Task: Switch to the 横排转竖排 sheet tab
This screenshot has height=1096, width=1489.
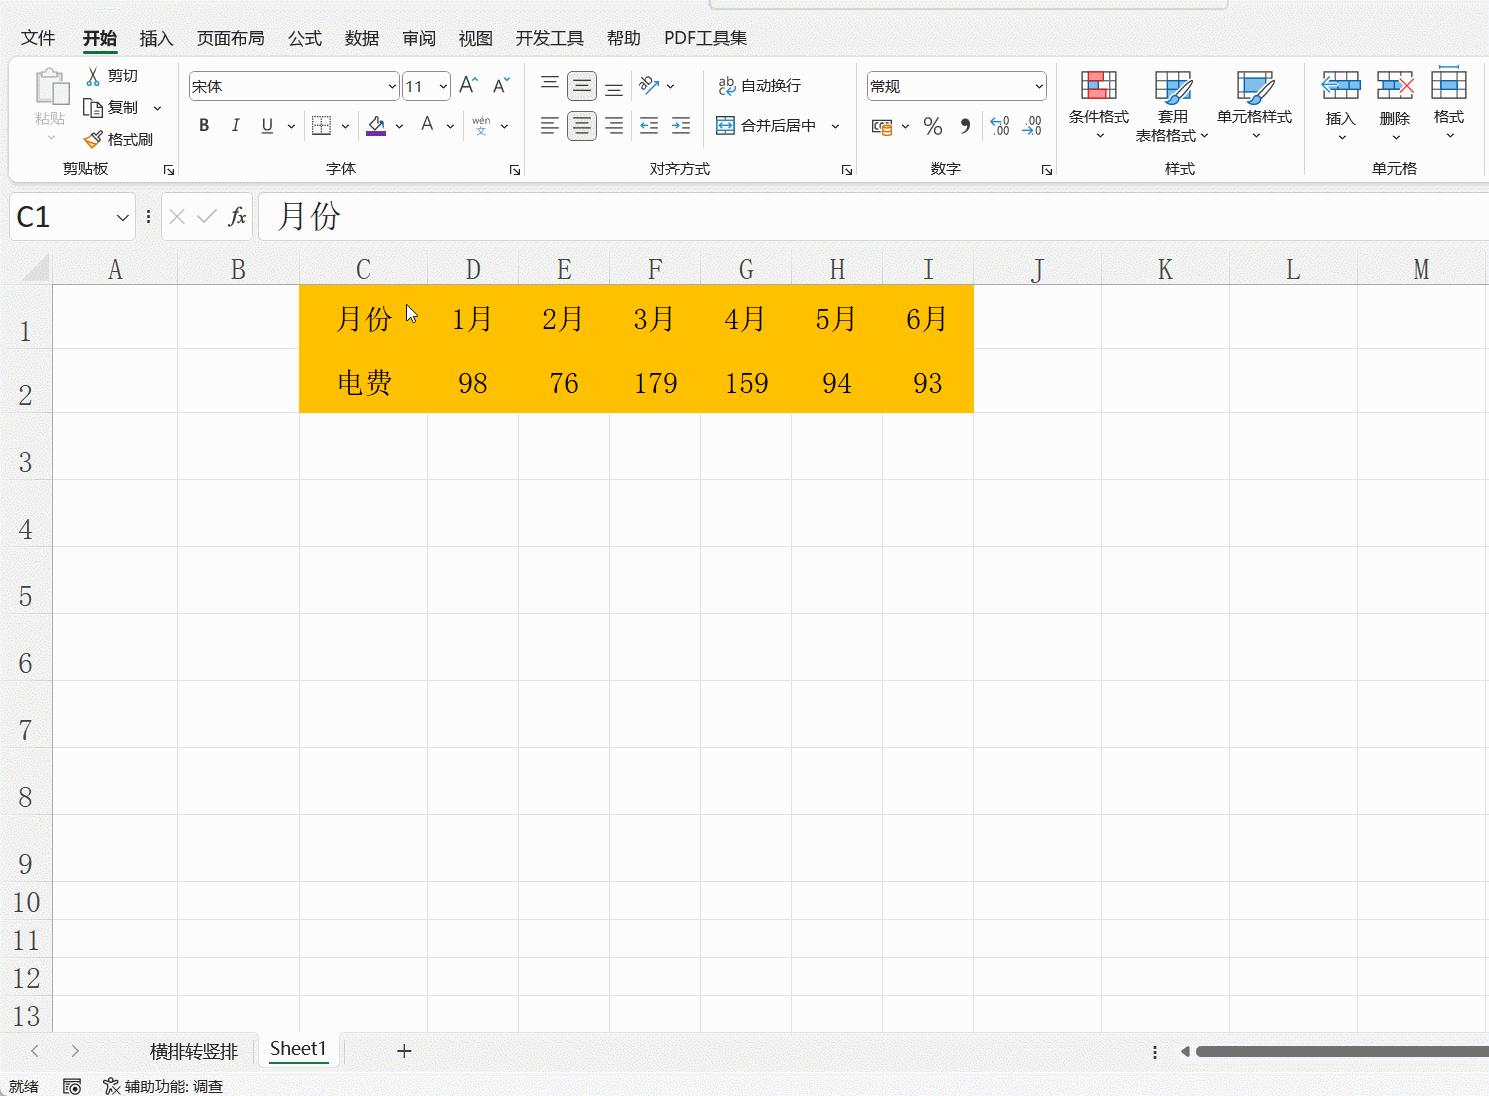Action: click(193, 1051)
